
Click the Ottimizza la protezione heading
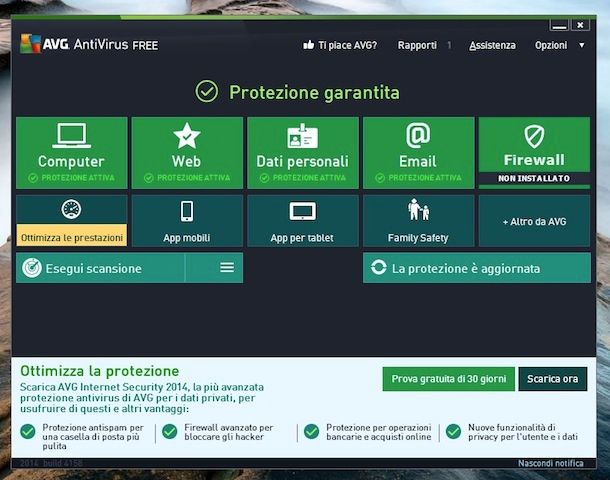100,371
